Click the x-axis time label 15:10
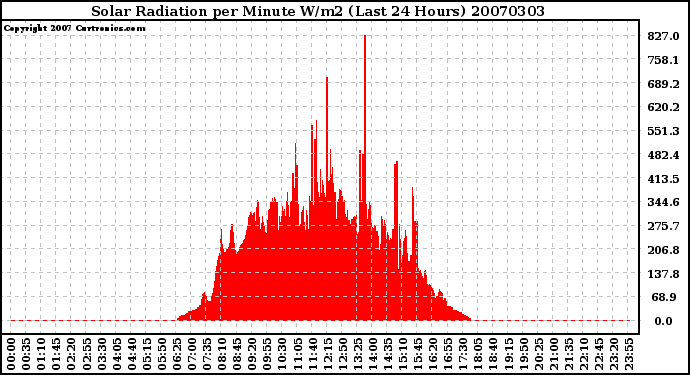Screen dimensions: 690x375 pyautogui.click(x=403, y=354)
